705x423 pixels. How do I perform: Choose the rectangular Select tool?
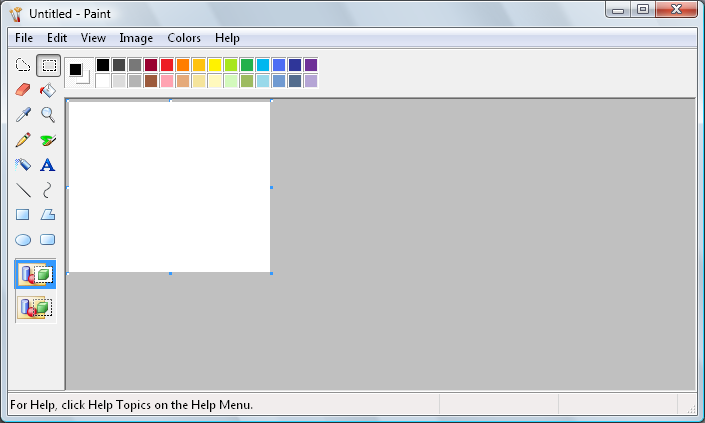point(49,66)
